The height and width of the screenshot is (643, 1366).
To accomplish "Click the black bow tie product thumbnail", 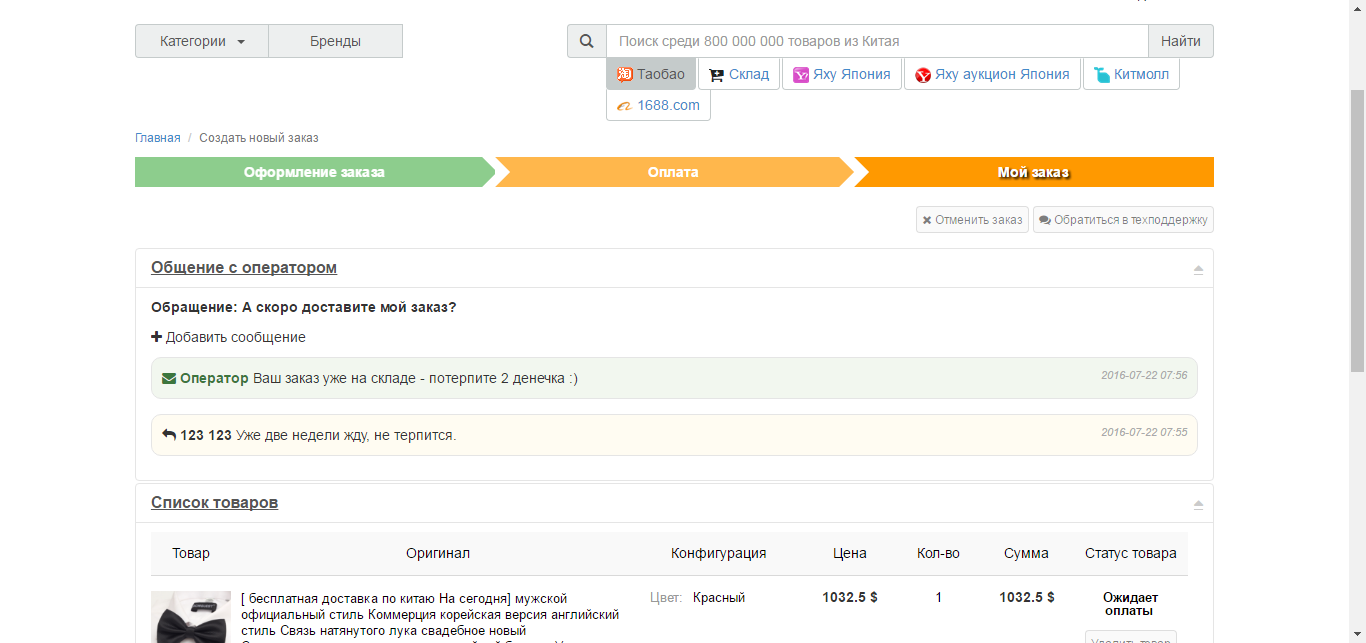I will pyautogui.click(x=191, y=617).
